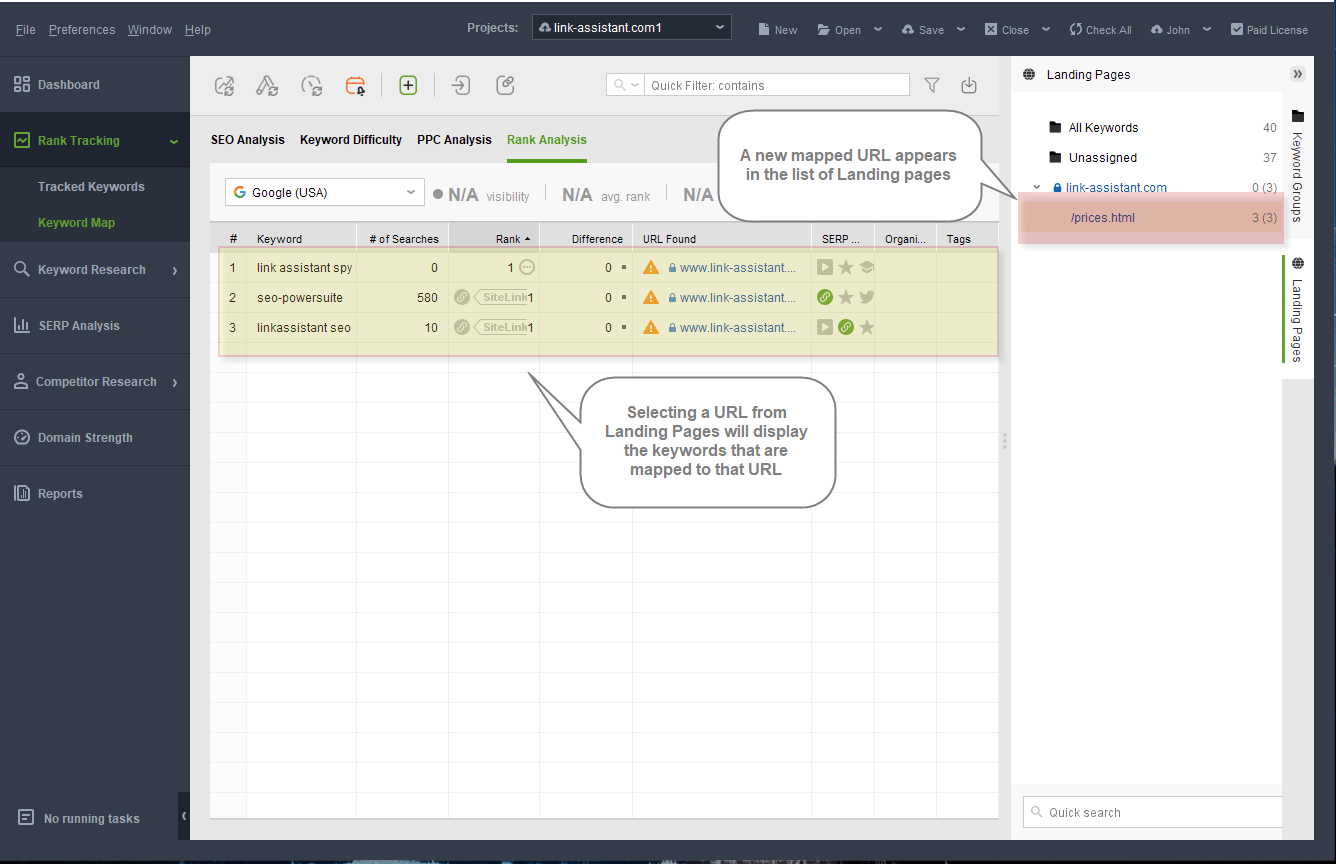1336x864 pixels.
Task: Click the gray link icon in seo-powersuite Rank cell
Action: pos(462,298)
